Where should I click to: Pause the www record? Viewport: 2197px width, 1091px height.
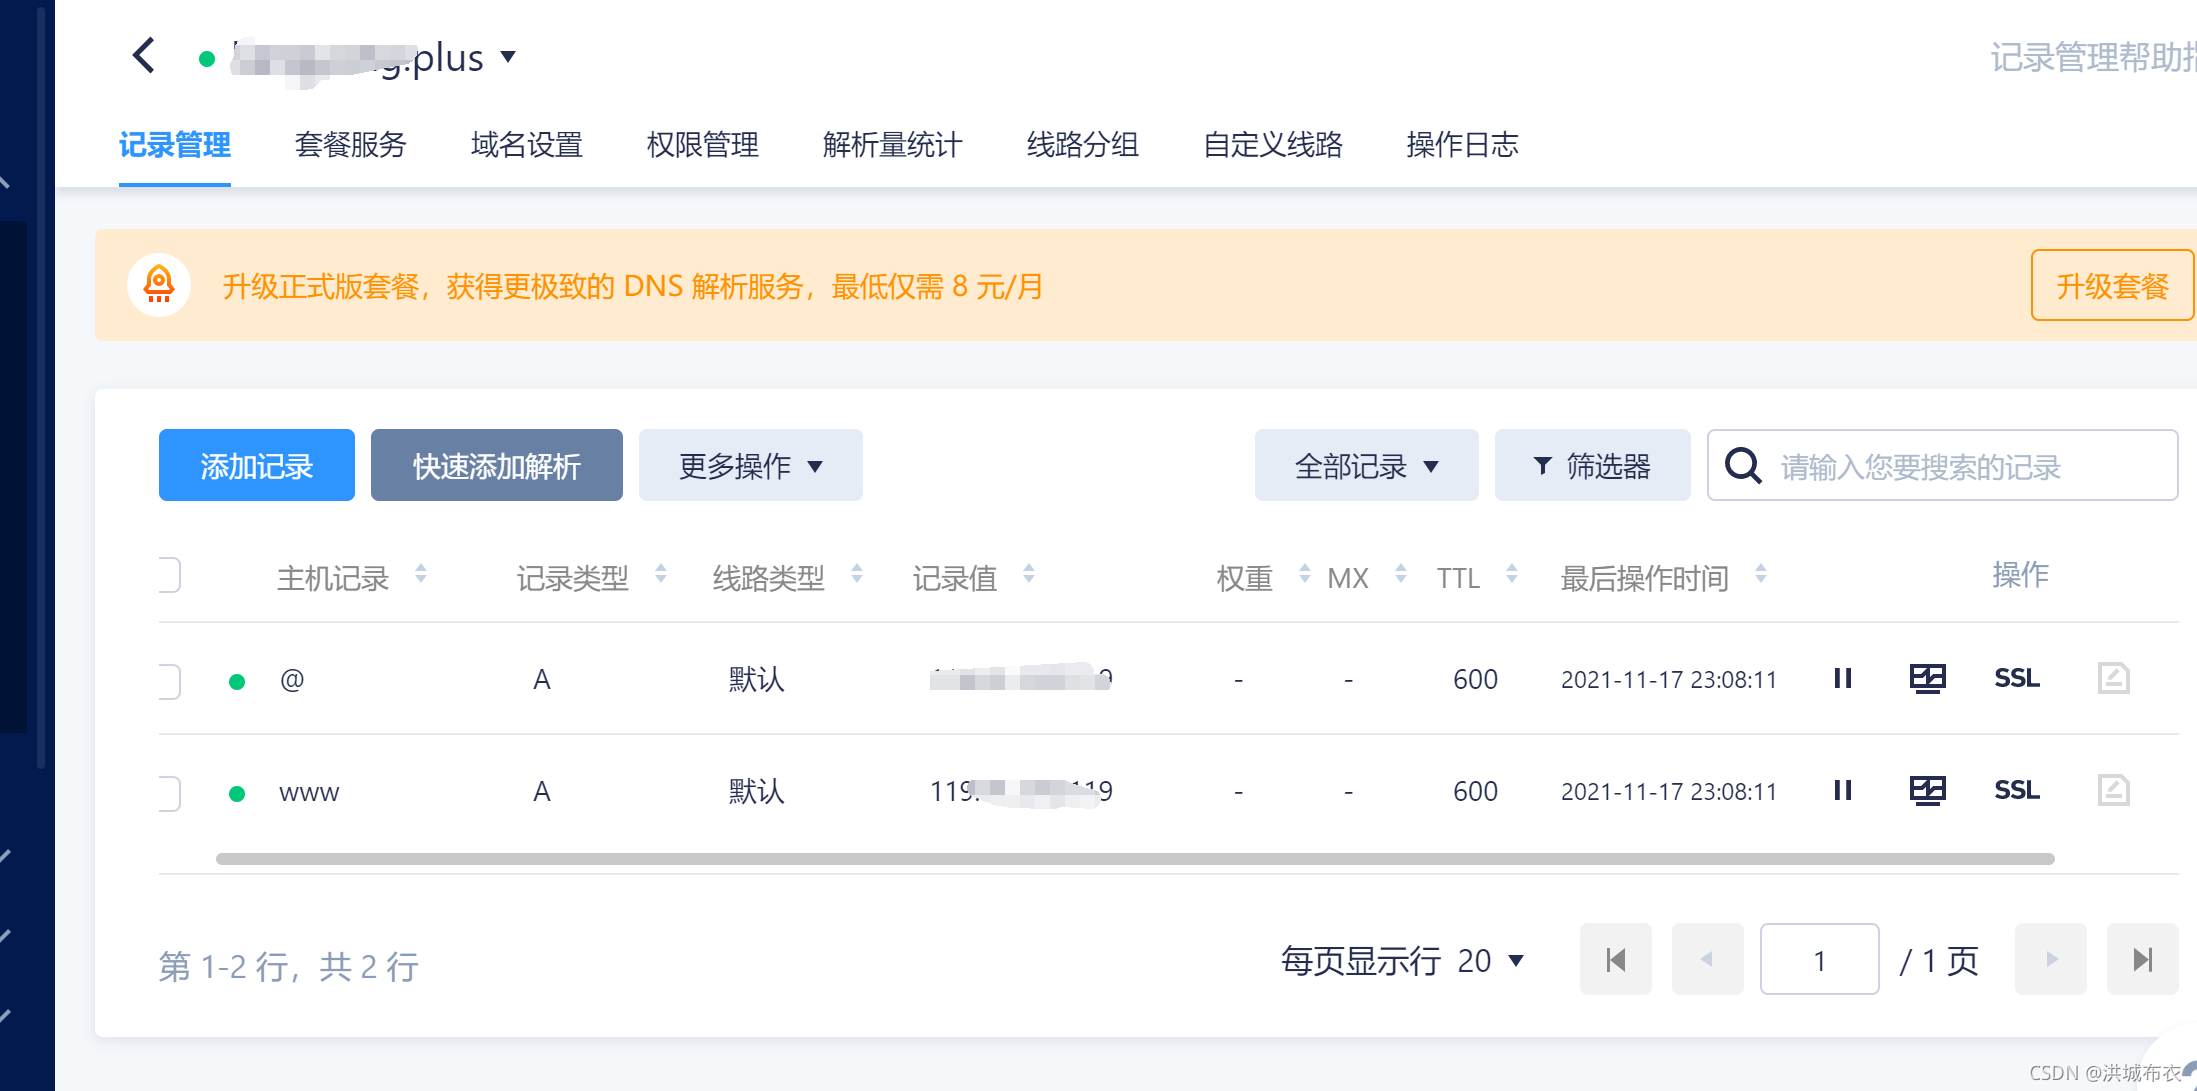click(x=1843, y=791)
